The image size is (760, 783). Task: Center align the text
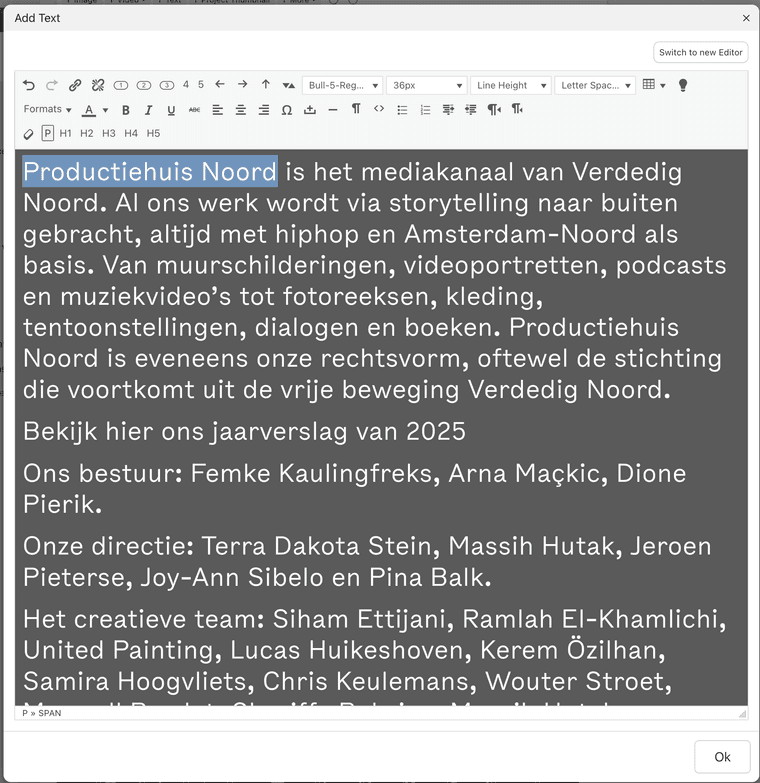[241, 110]
